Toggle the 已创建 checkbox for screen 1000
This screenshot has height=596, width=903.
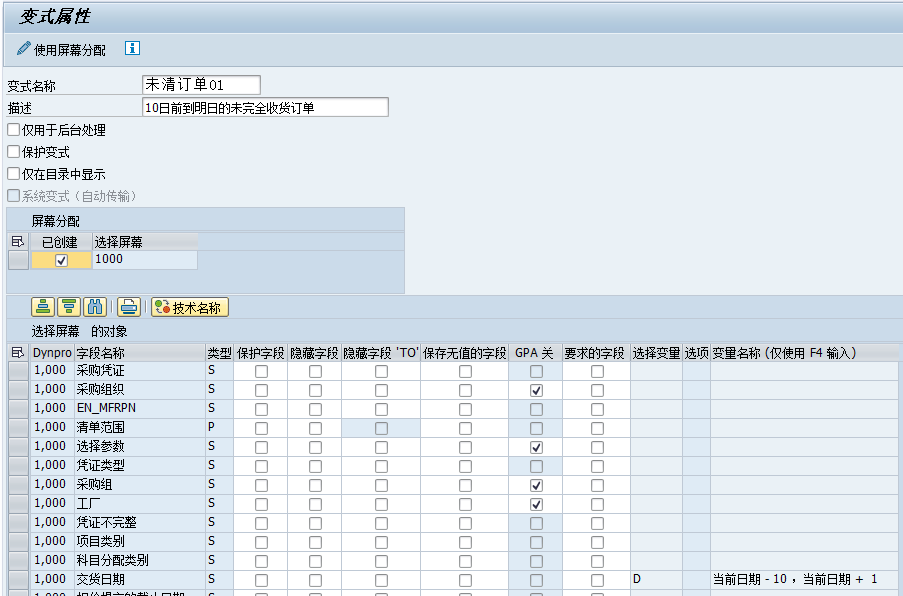pos(61,260)
